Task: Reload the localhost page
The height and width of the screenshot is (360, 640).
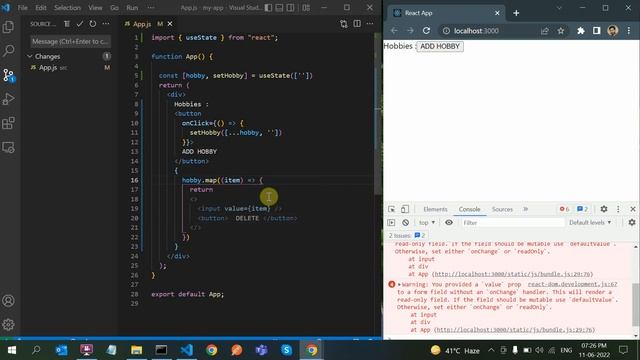Action: (426, 31)
